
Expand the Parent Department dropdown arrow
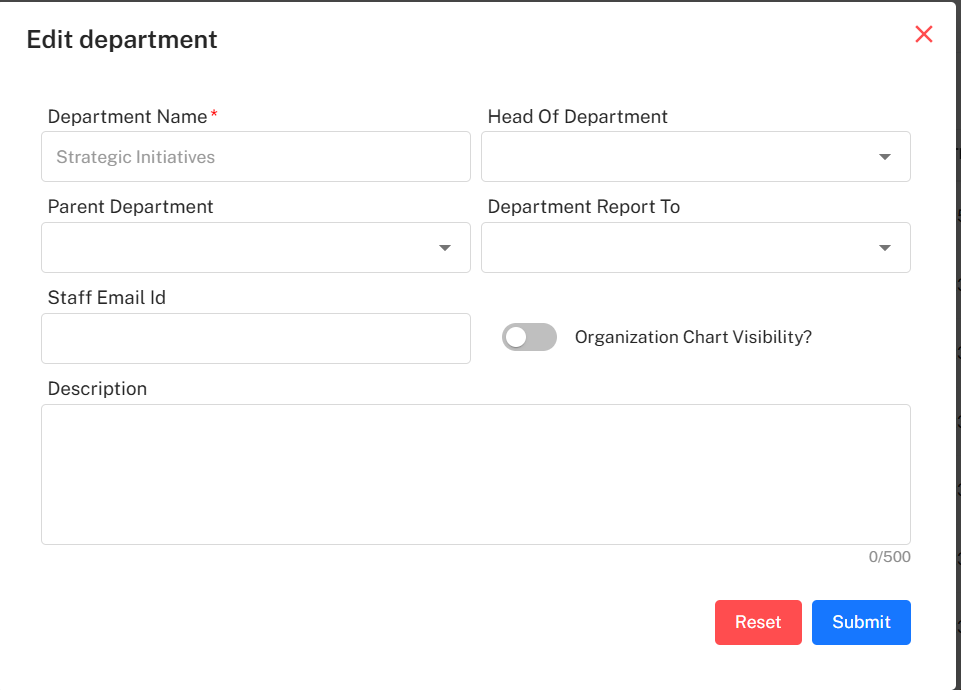[445, 248]
